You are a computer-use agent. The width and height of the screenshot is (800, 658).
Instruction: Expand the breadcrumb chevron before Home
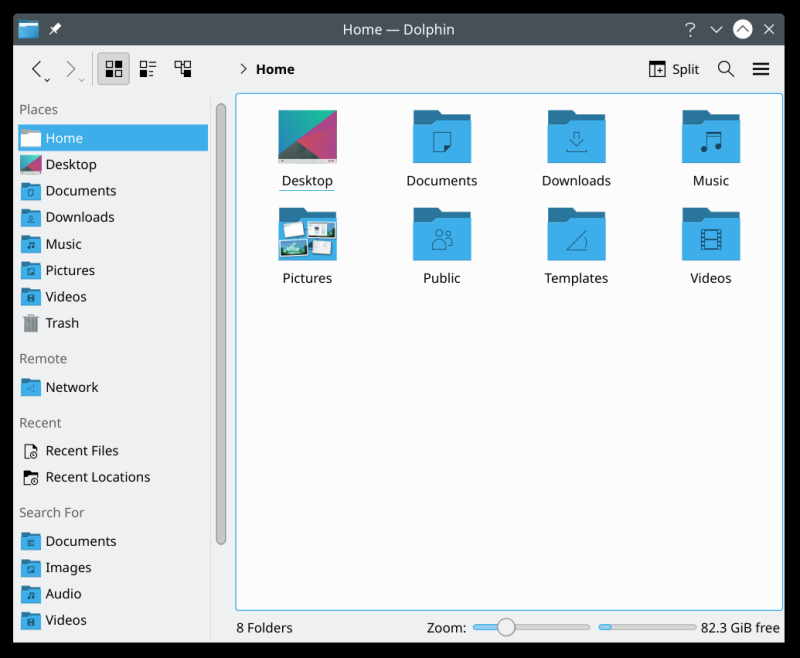(242, 69)
